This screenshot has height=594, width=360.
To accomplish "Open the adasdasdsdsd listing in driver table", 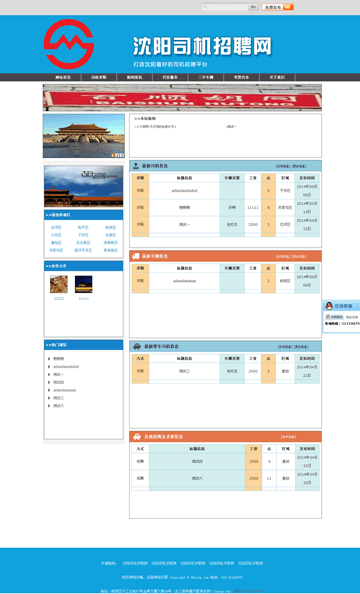I will [184, 191].
